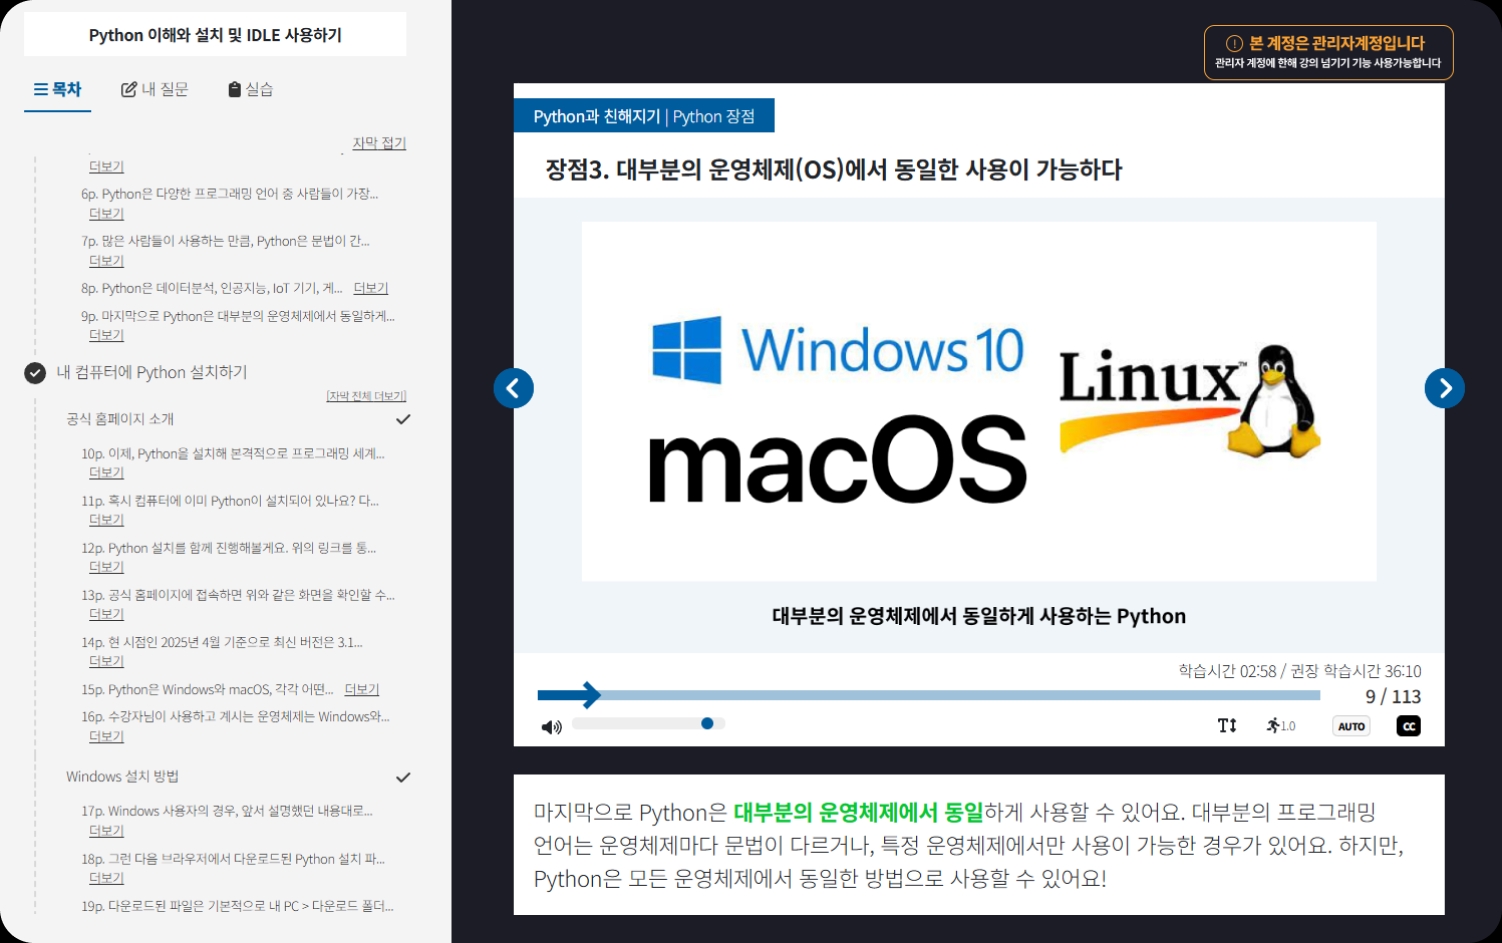Screen dimensions: 1502x943
Task: Click the study time 02:58 text
Action: 1227,671
